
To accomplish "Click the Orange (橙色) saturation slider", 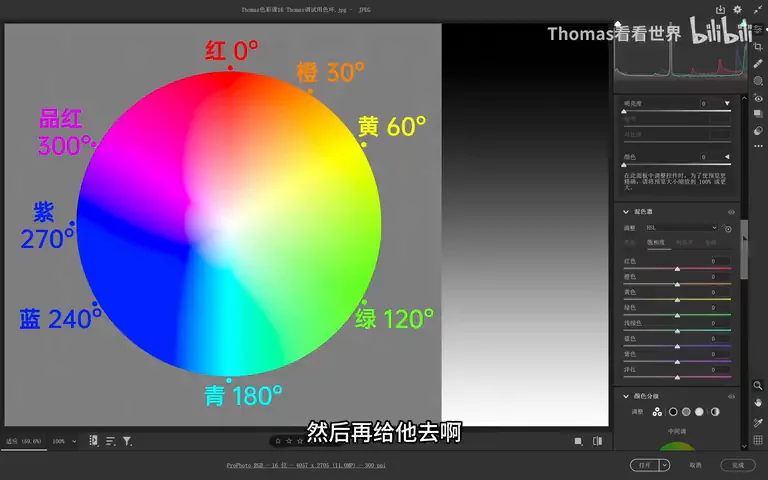I will point(677,284).
